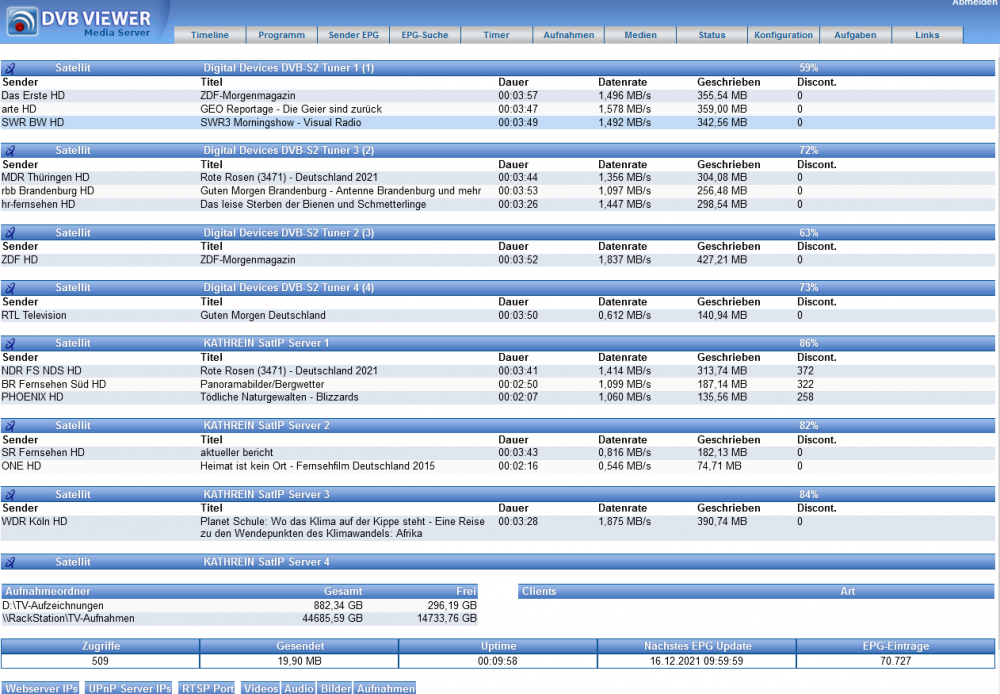This screenshot has width=1000, height=694.
Task: Click the DVB Viewer Media Server logo
Action: (82, 22)
